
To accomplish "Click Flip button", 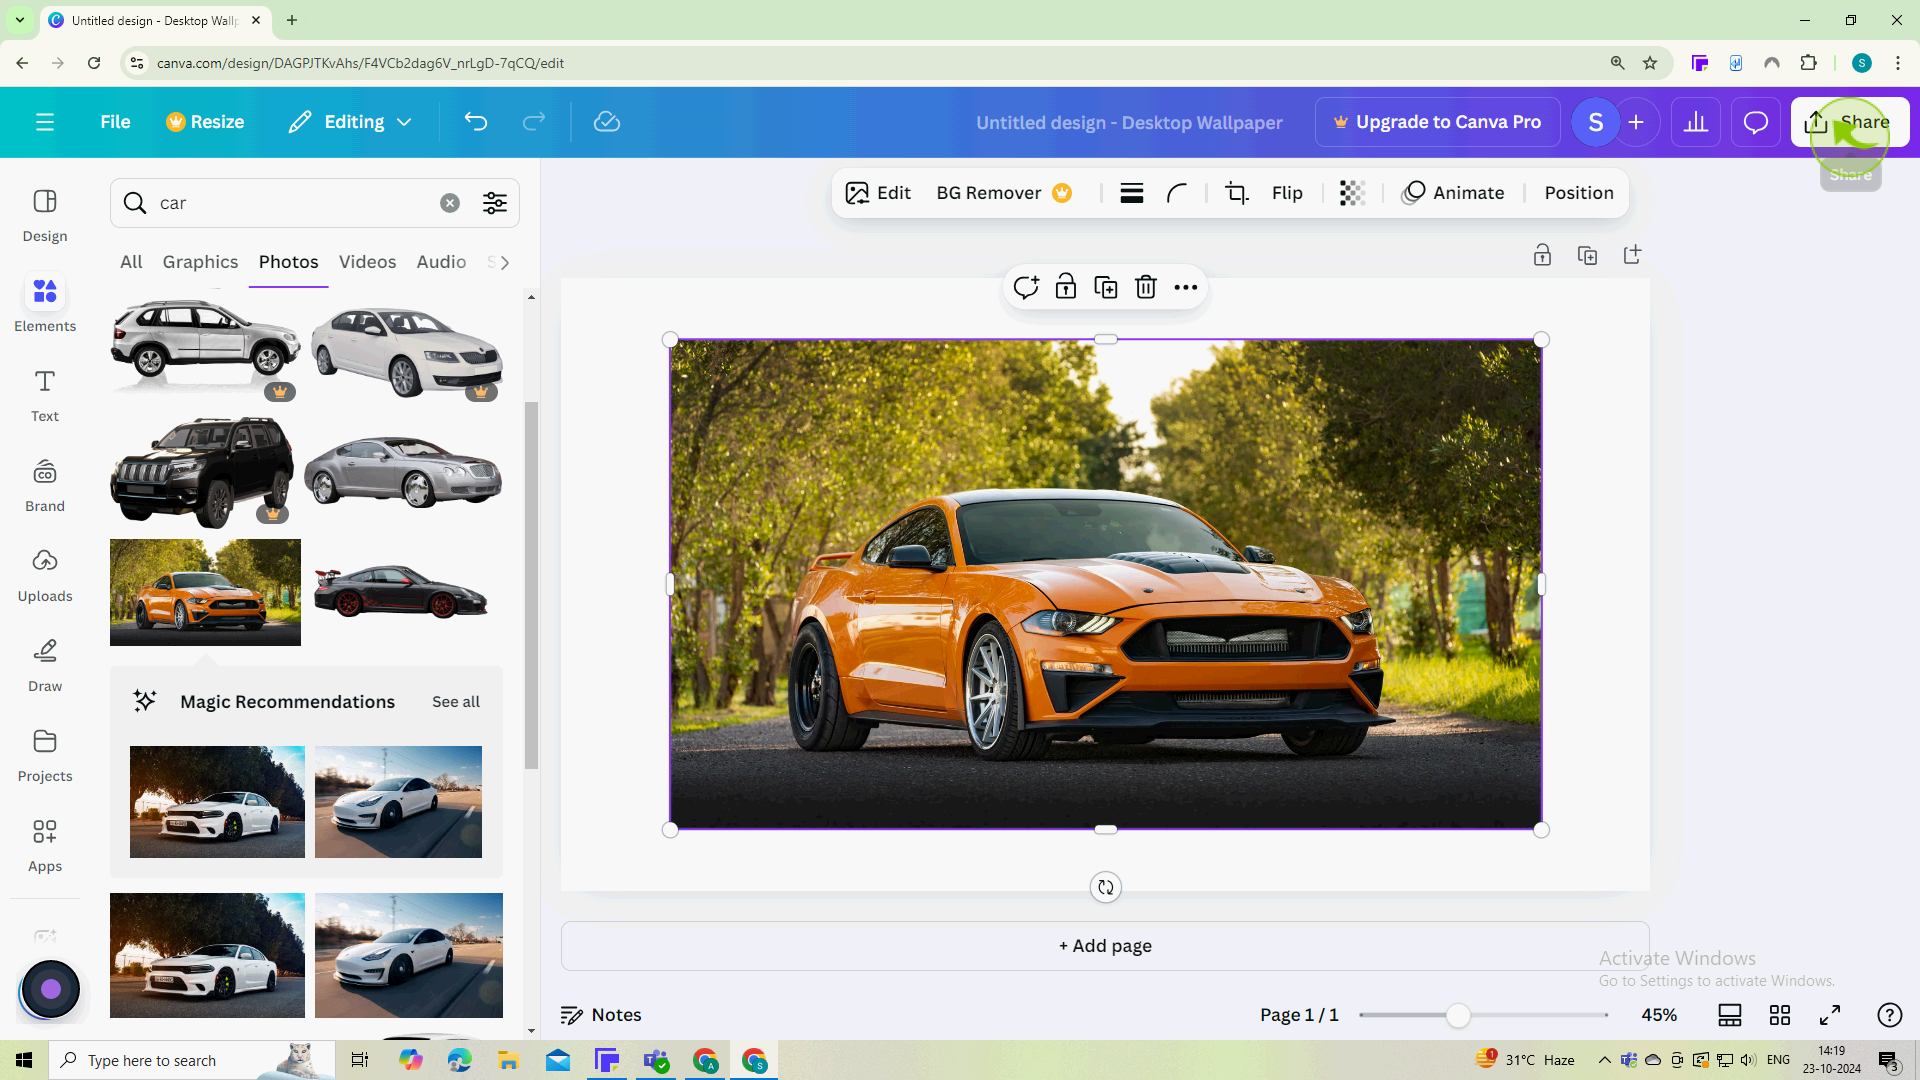I will 1287,193.
